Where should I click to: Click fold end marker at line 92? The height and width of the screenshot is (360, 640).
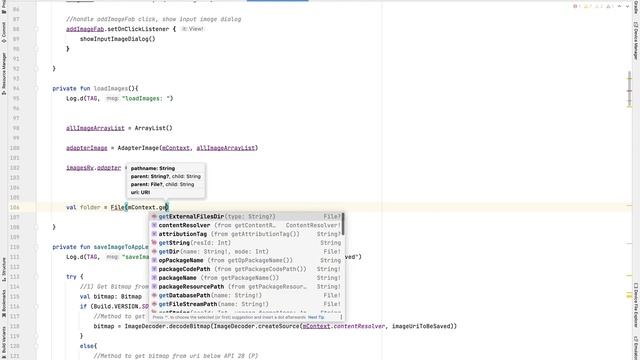pos(36,69)
